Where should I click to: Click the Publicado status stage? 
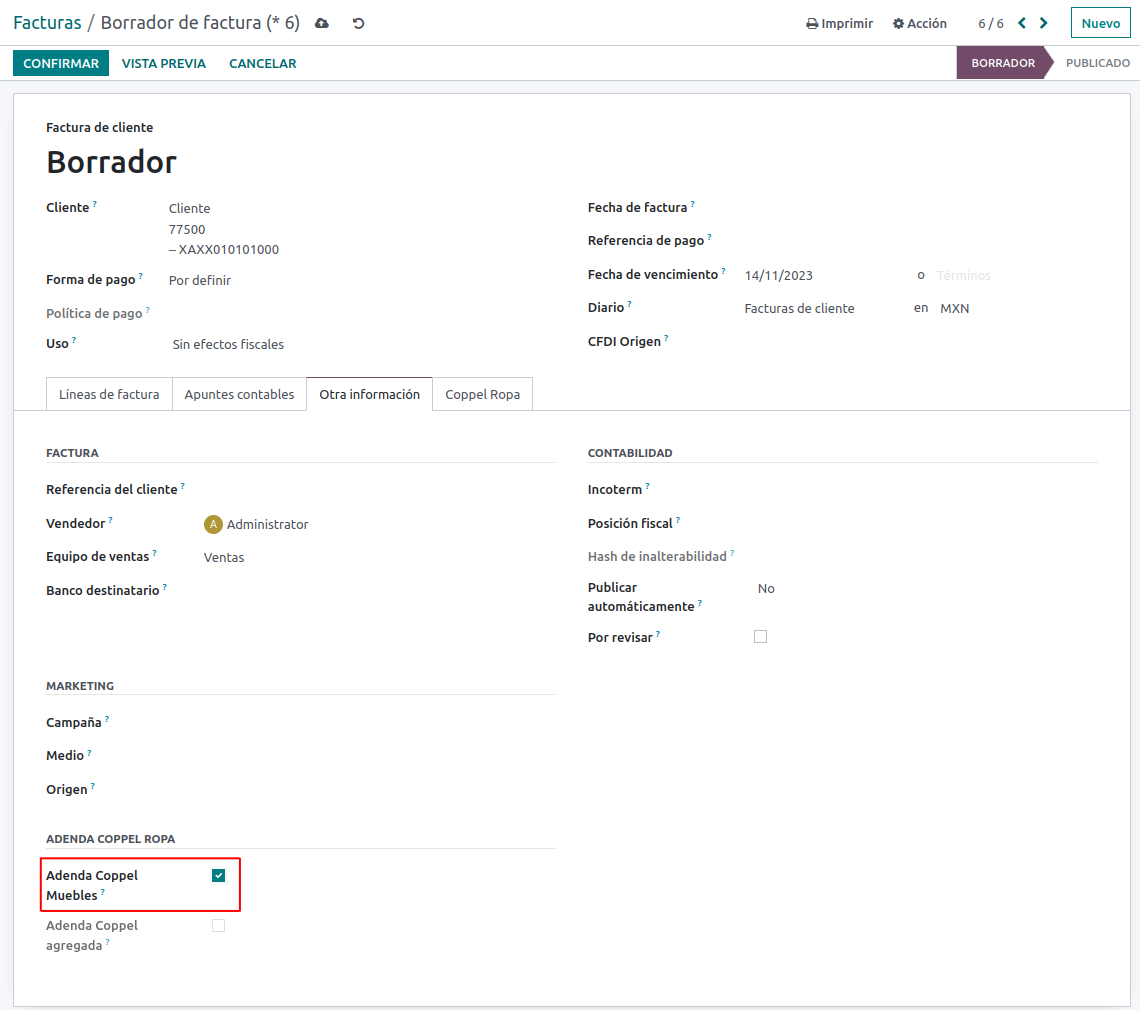tap(1097, 63)
